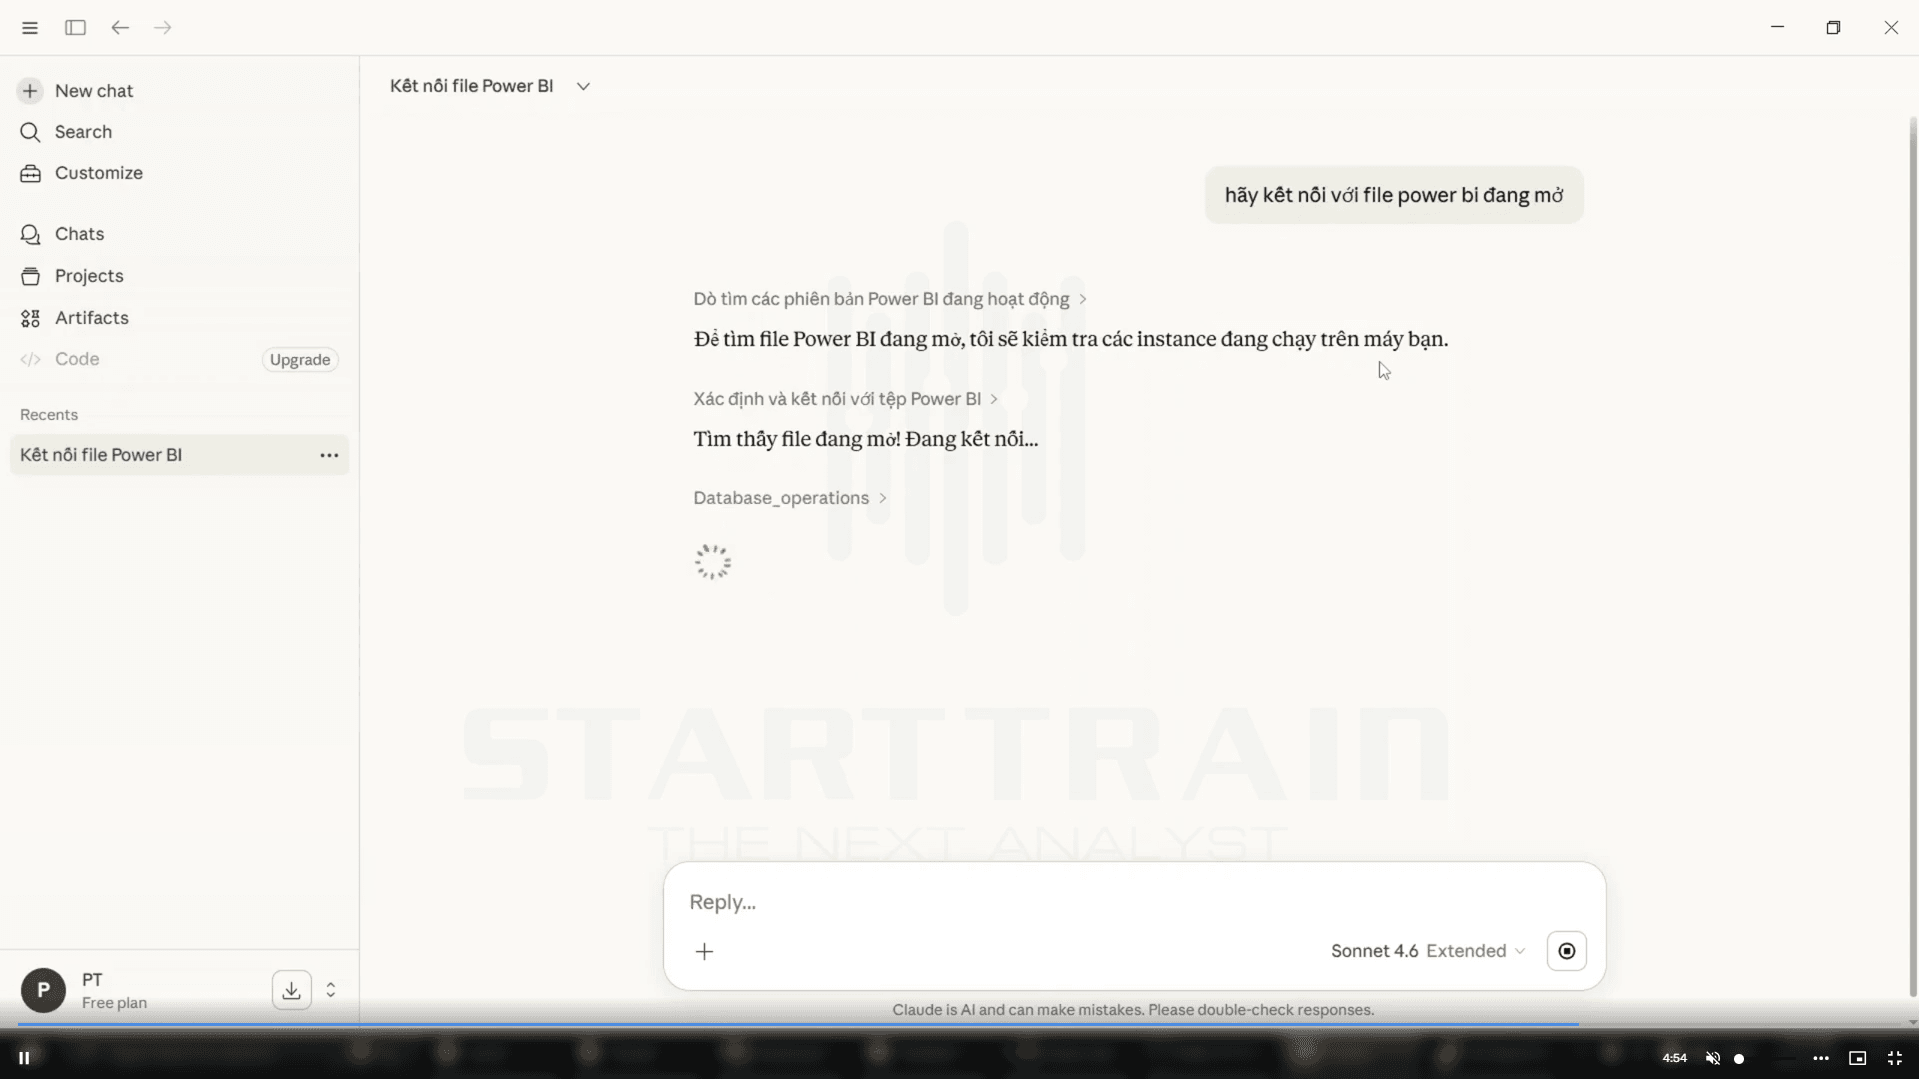Toggle picture-in-picture mode icon
The height and width of the screenshot is (1079, 1919).
pyautogui.click(x=1858, y=1058)
